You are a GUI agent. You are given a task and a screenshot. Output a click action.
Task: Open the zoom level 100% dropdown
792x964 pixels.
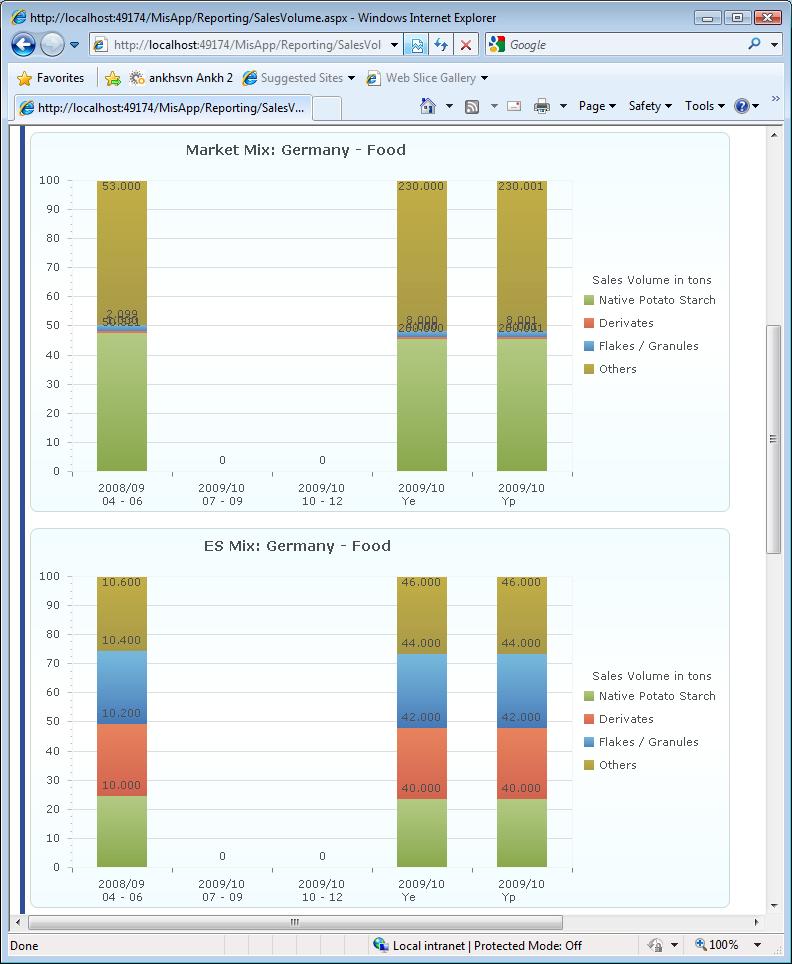pyautogui.click(x=758, y=945)
